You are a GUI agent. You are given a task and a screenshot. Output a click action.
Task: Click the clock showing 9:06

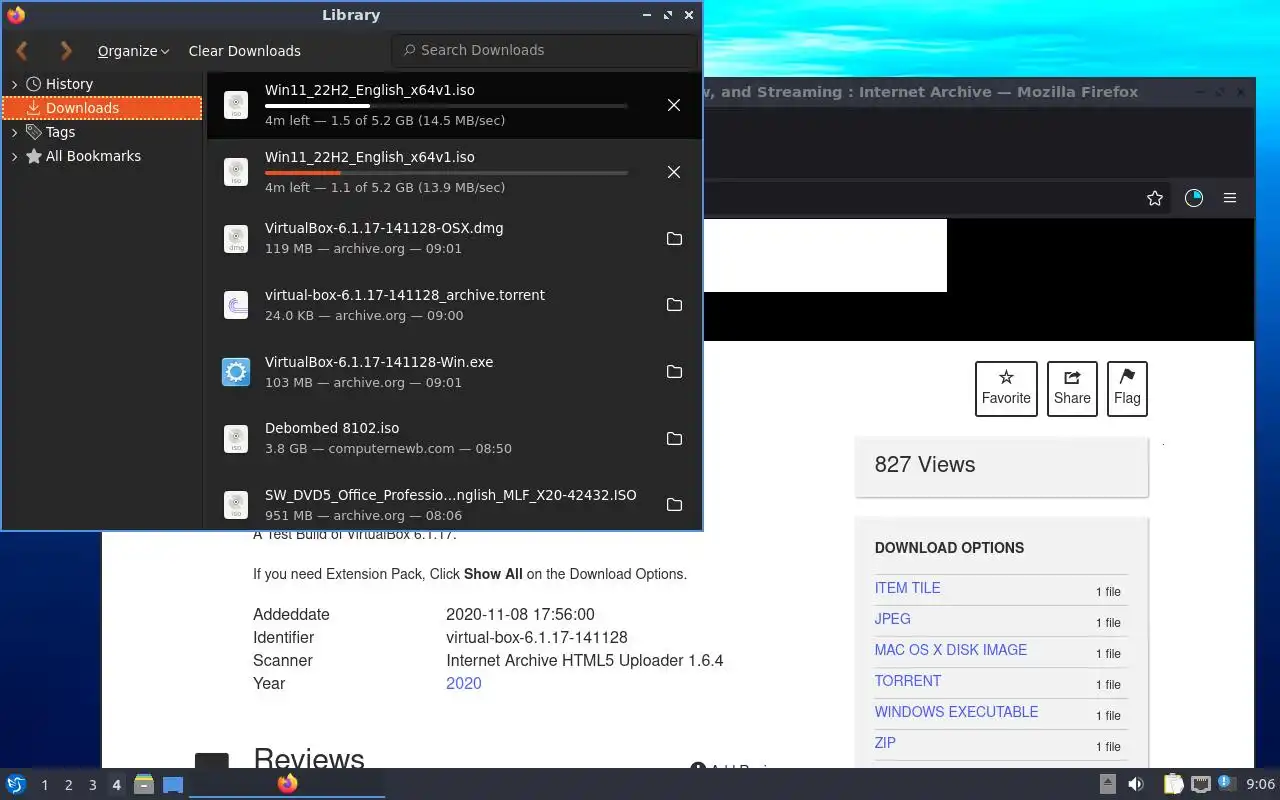(1261, 784)
